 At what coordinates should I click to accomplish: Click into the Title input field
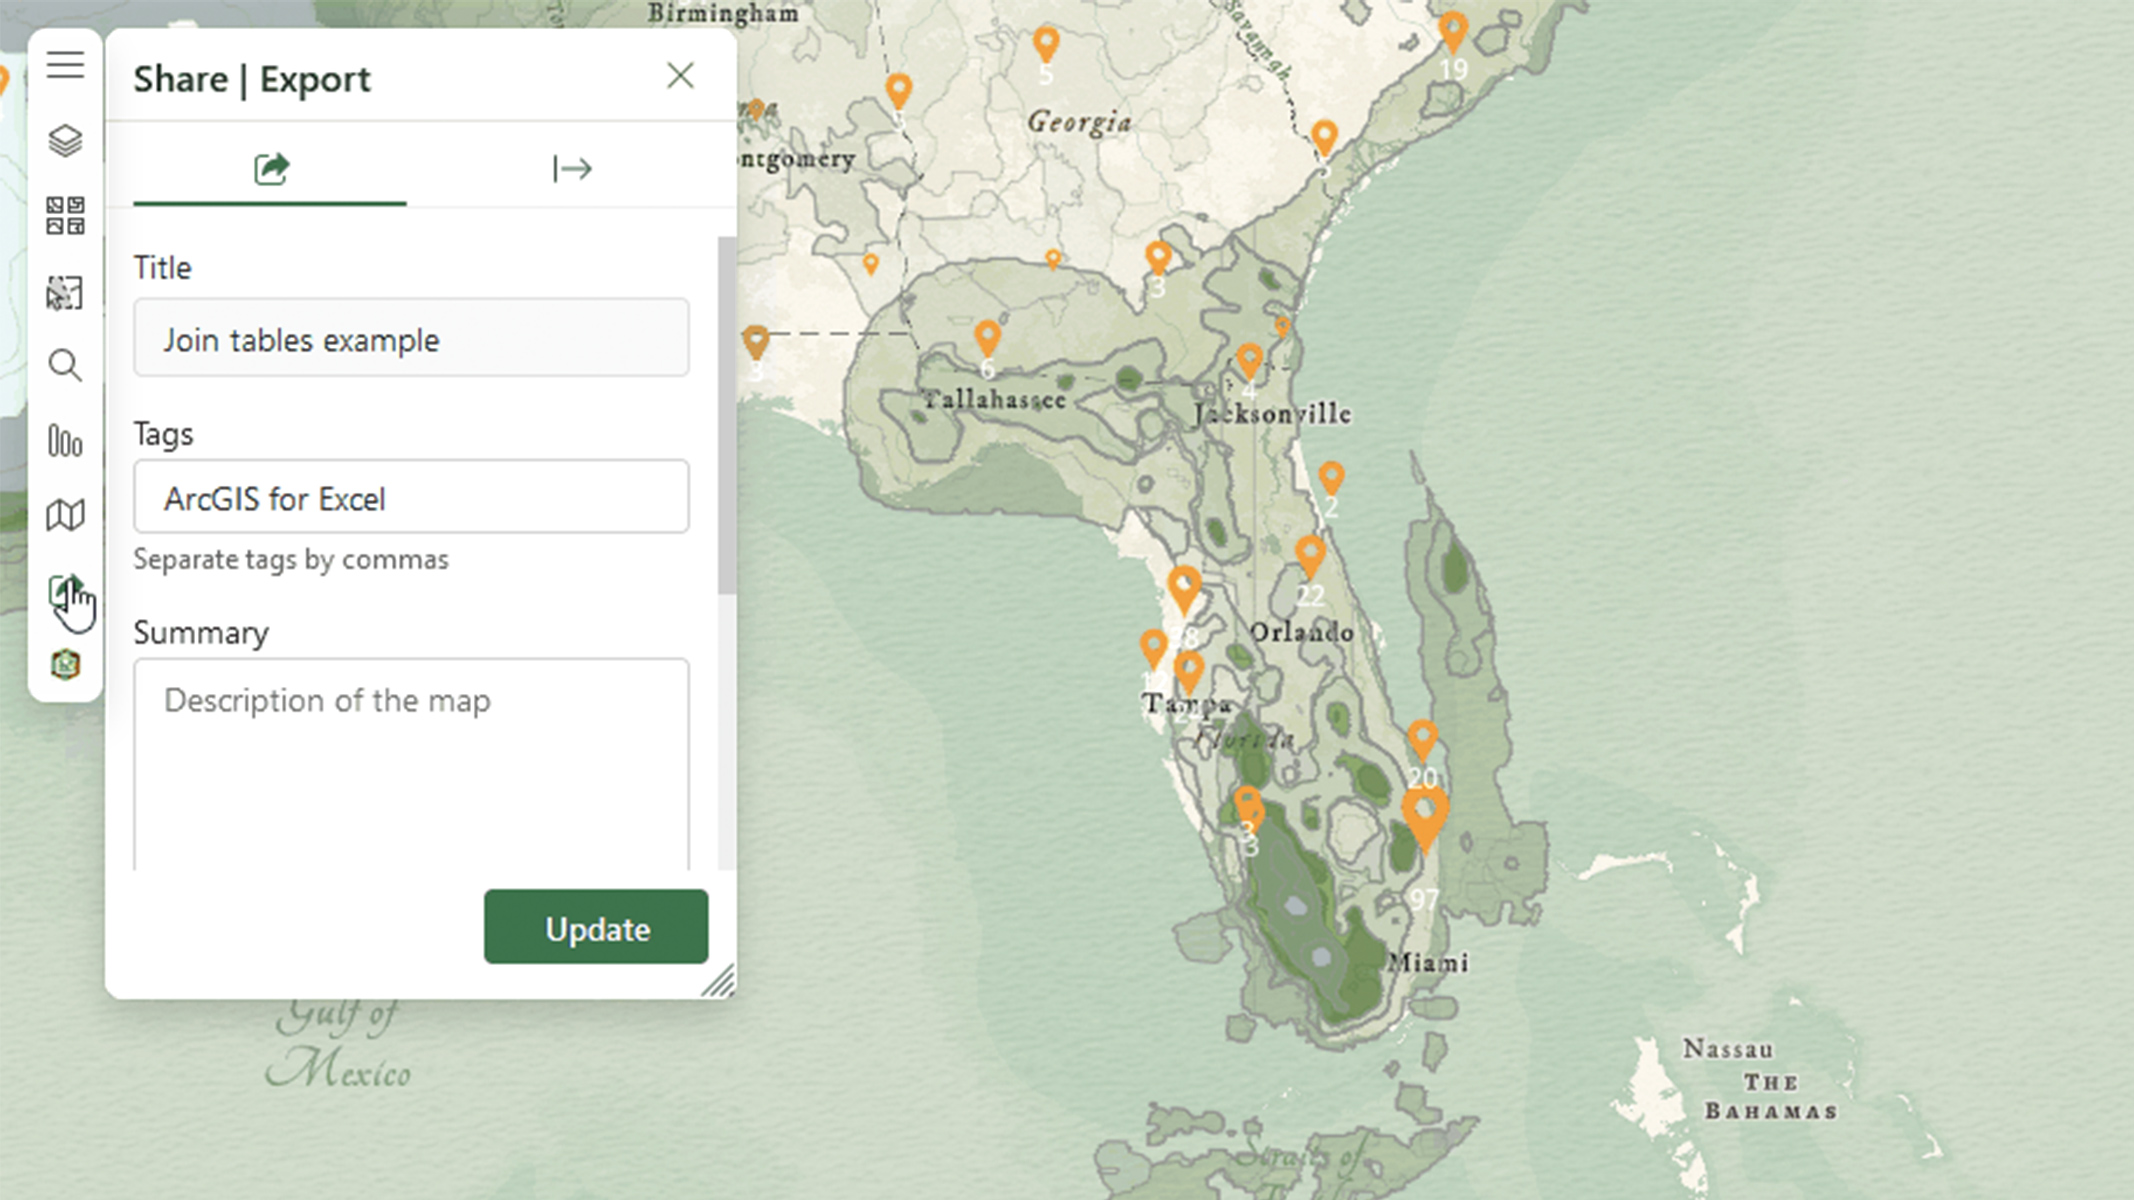tap(411, 339)
